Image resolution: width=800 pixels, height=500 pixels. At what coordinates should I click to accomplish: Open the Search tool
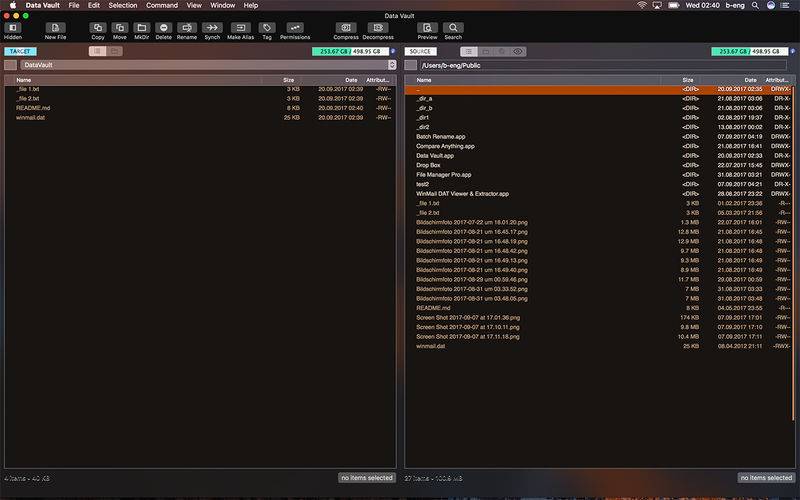[453, 28]
